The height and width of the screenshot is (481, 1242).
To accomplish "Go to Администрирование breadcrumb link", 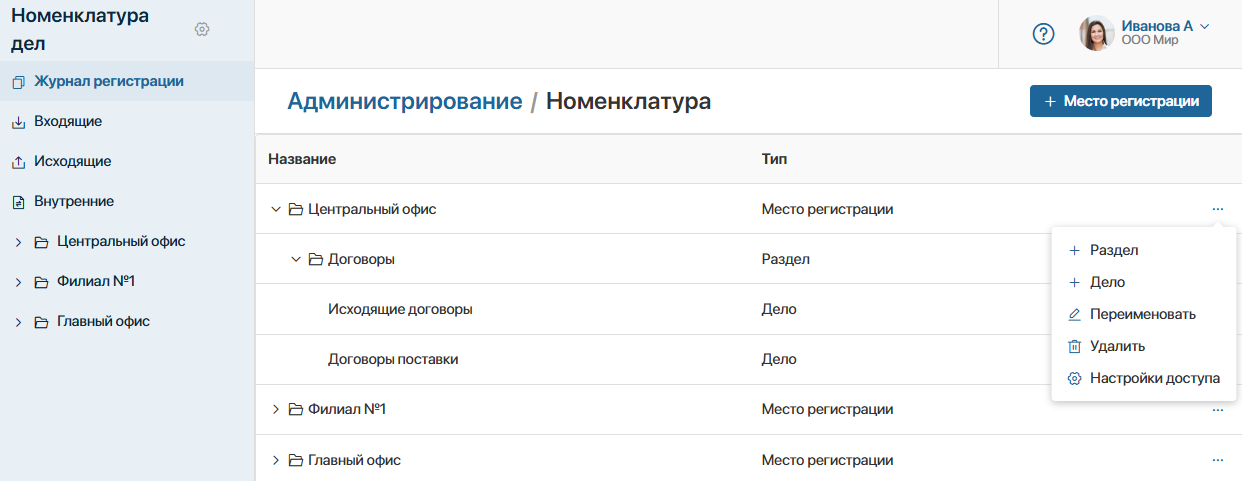I will 405,101.
